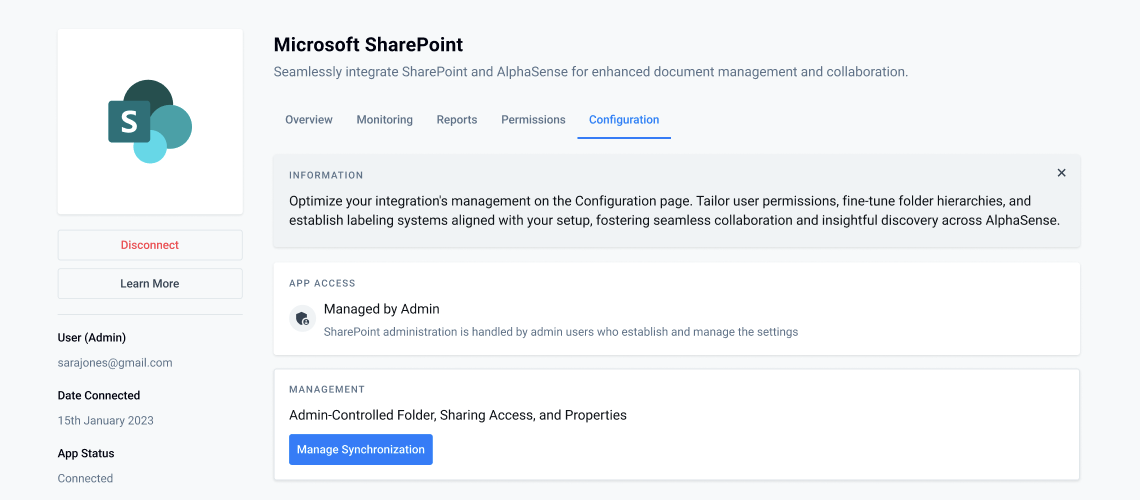Open the Configuration tab
Screen dimensions: 1140x500
pos(624,120)
